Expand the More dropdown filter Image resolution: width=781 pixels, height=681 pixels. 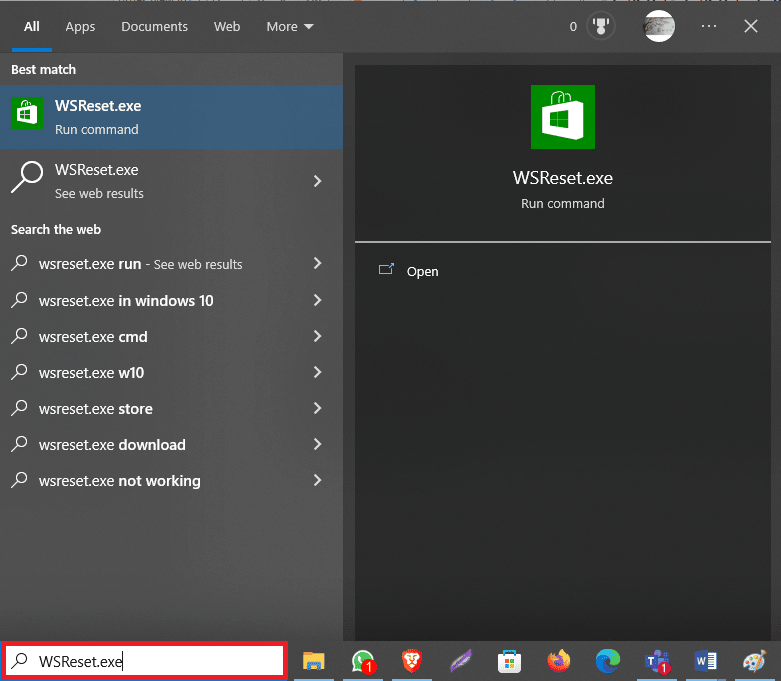tap(290, 26)
